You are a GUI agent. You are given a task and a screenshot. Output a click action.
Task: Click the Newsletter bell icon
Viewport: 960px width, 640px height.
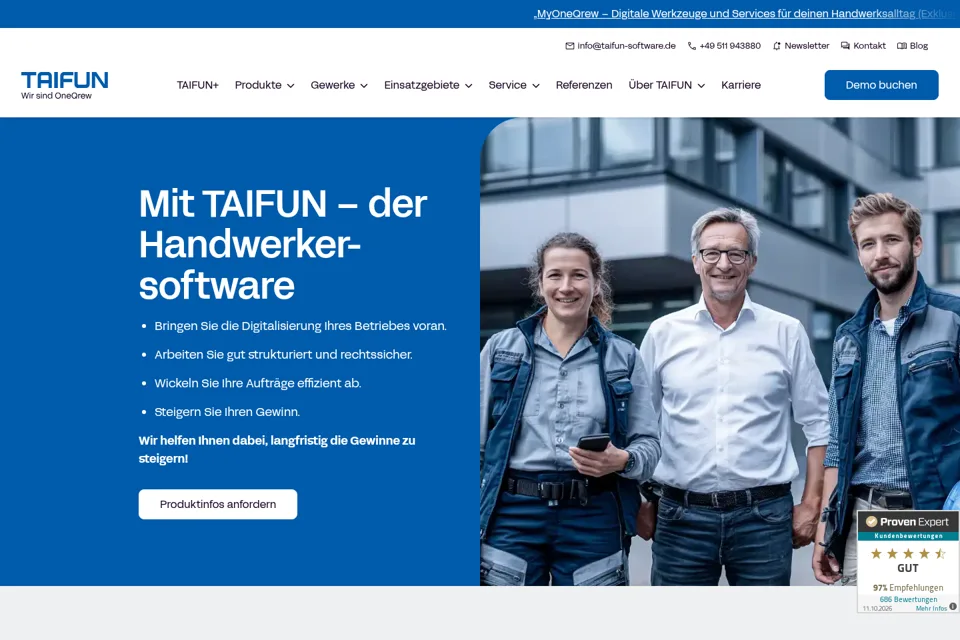tap(777, 46)
